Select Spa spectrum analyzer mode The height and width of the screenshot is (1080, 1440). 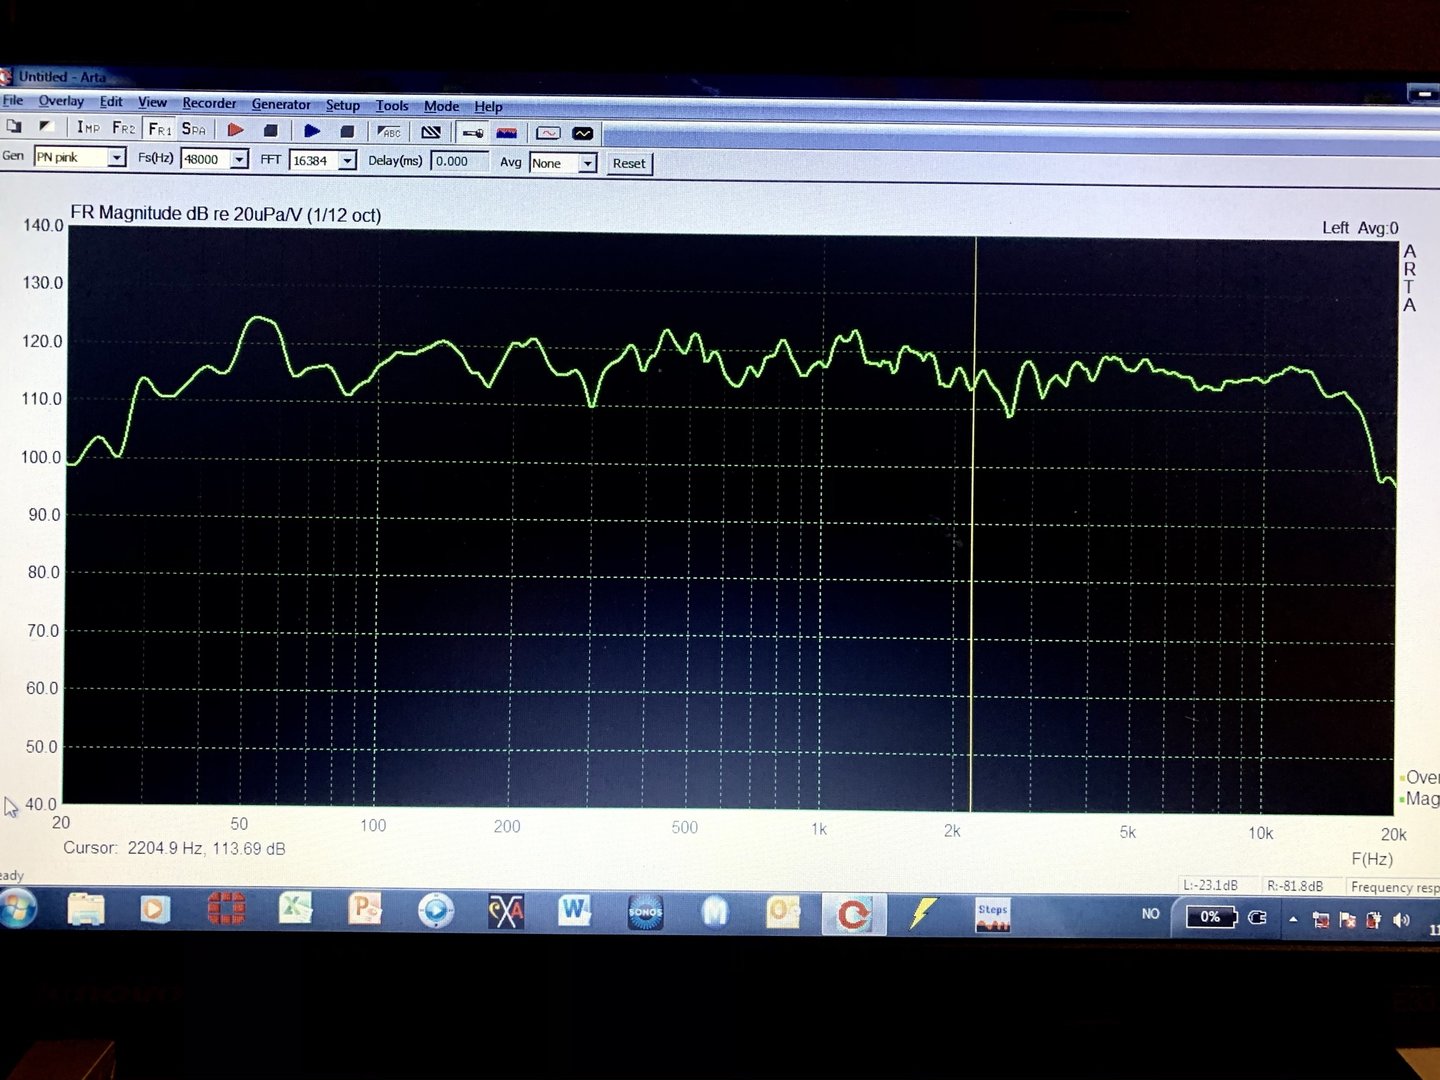coord(193,129)
